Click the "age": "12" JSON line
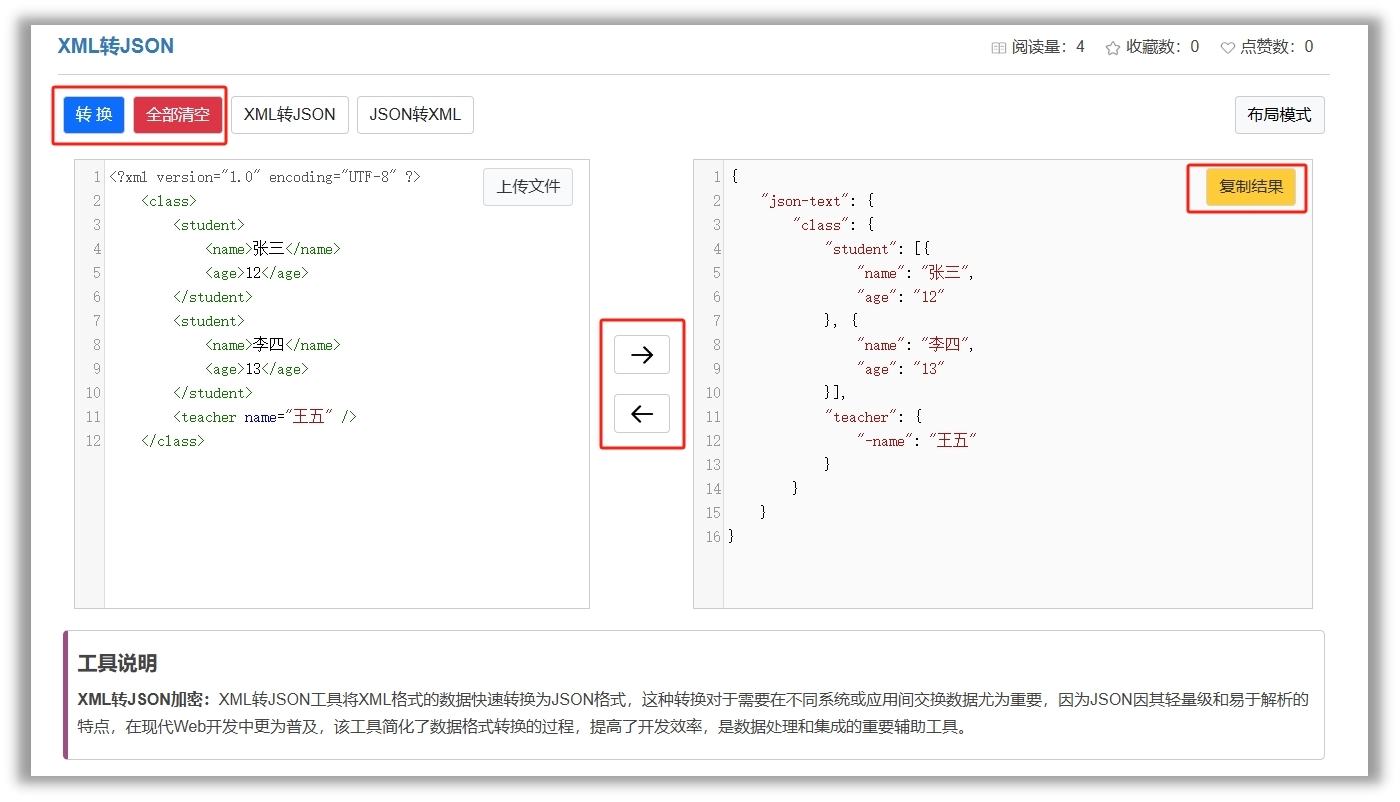This screenshot has width=1400, height=802. click(900, 297)
